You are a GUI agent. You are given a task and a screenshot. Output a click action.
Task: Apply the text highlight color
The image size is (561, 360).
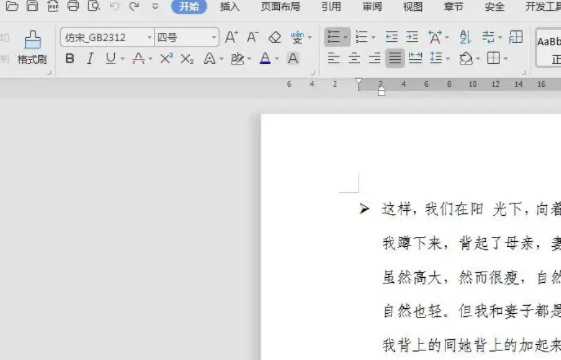coord(237,58)
